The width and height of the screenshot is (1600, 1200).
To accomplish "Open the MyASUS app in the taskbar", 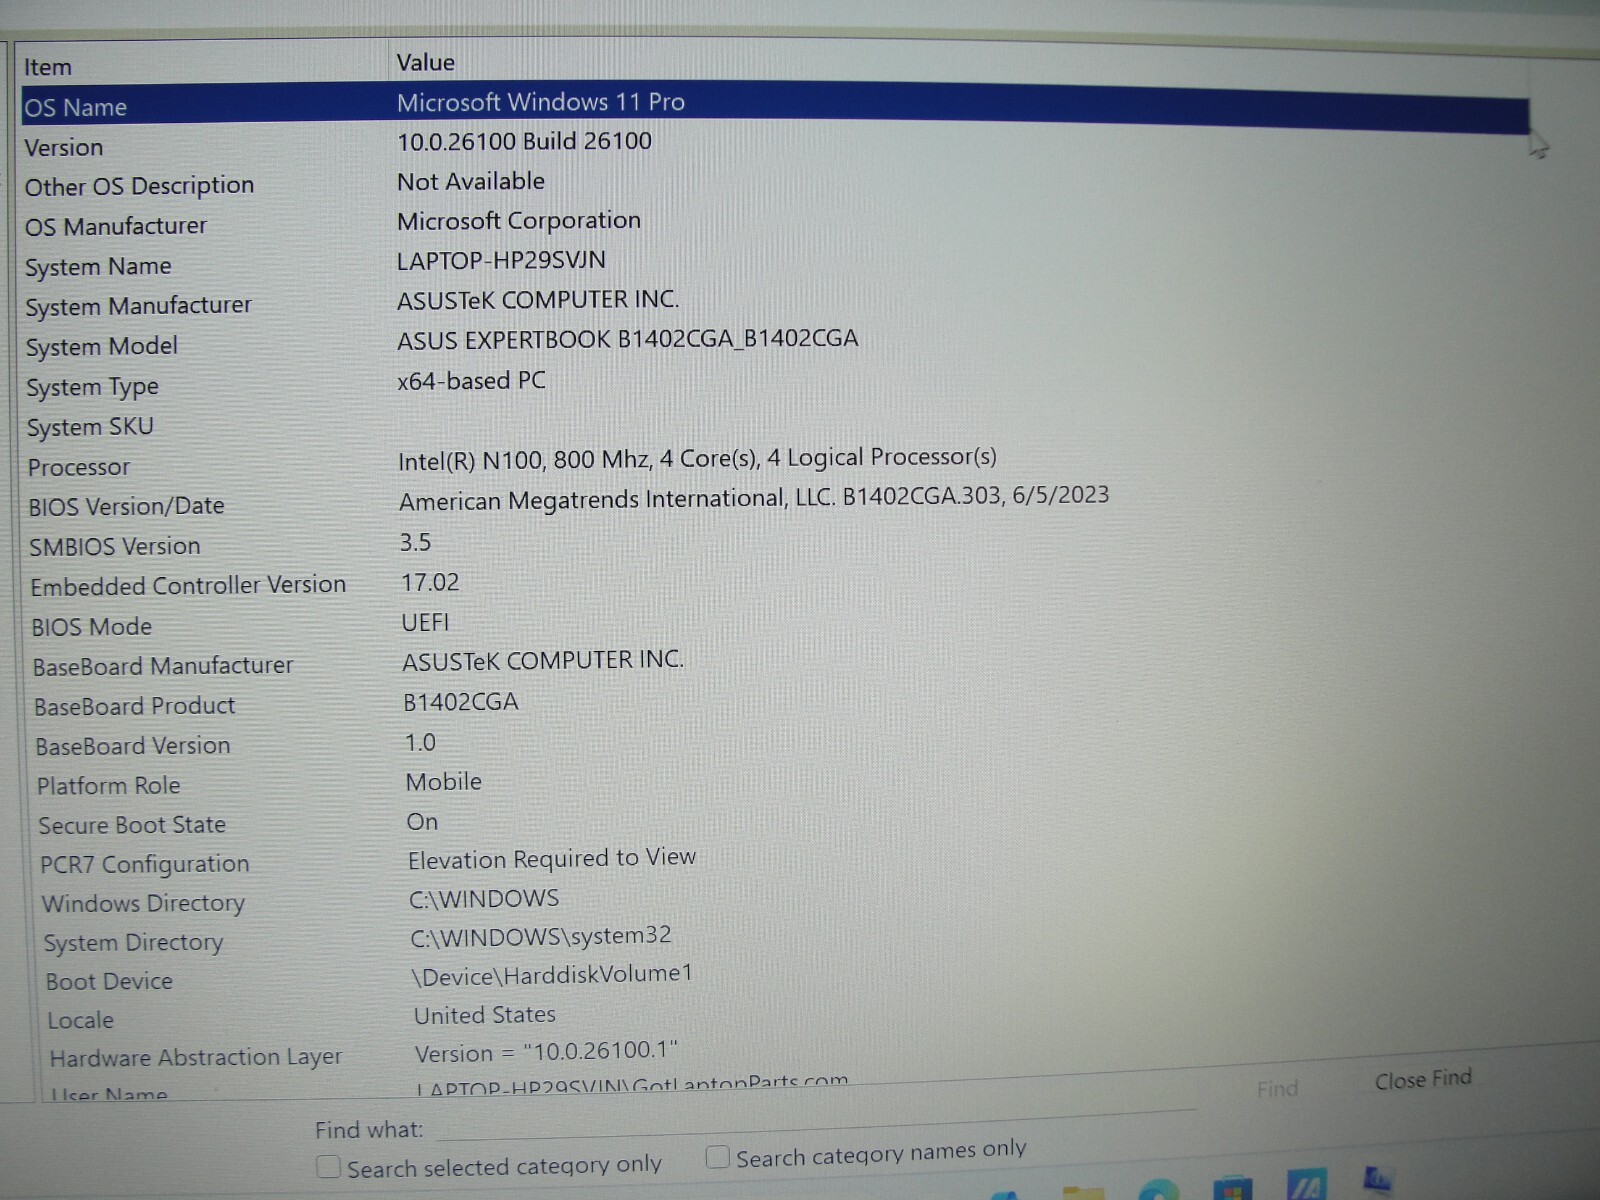I will [x=1305, y=1186].
